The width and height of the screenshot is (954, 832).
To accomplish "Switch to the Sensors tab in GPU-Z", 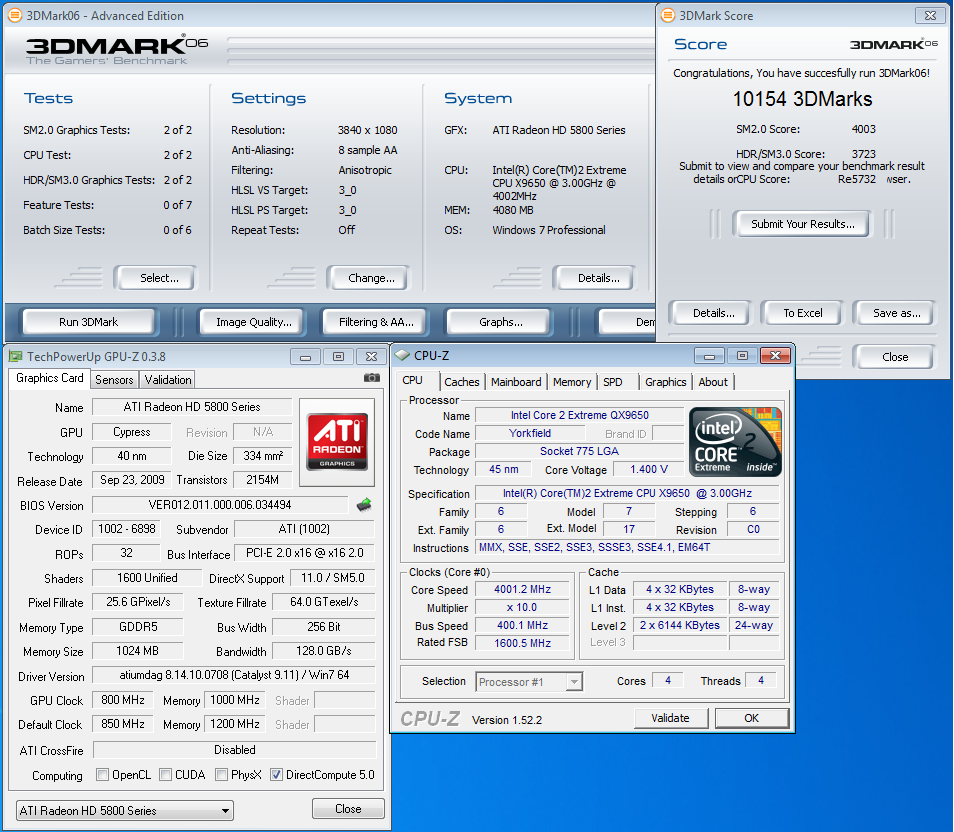I will coord(114,380).
